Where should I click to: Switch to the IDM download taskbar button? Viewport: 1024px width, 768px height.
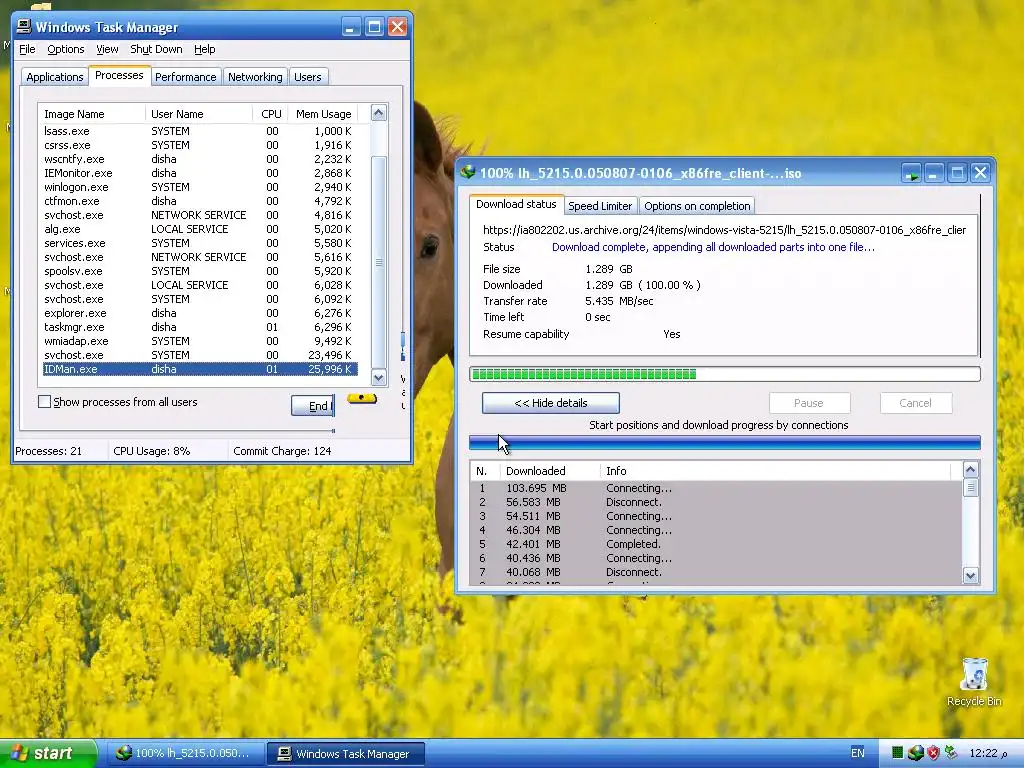click(184, 753)
